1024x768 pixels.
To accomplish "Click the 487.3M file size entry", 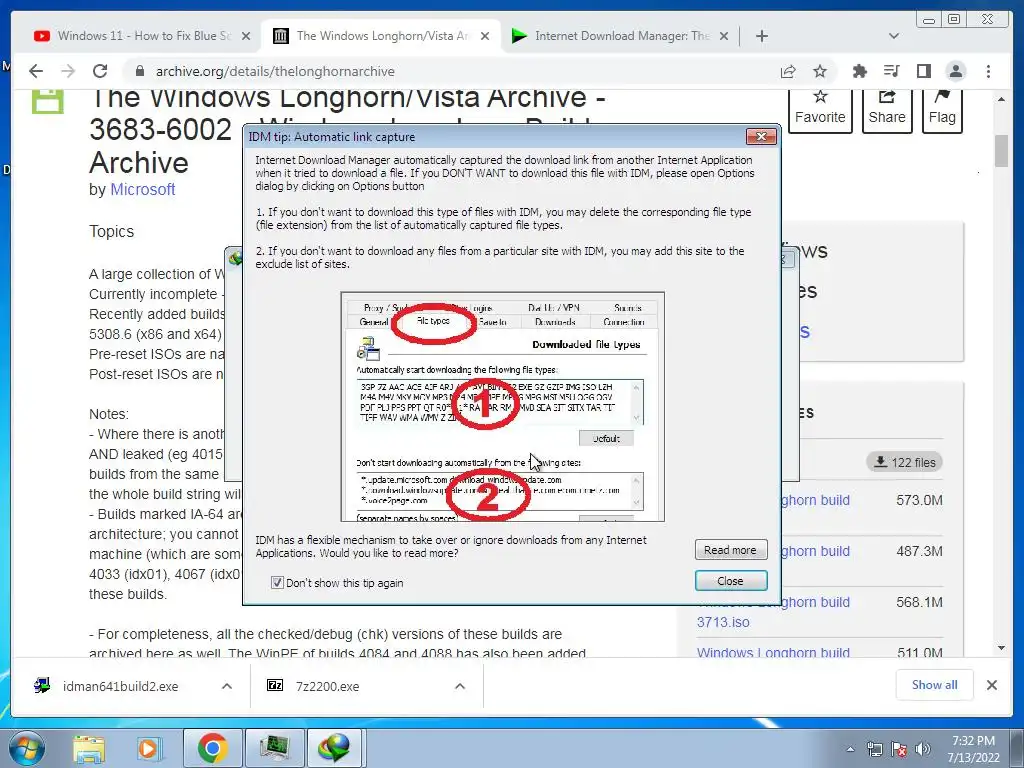I will (x=919, y=551).
